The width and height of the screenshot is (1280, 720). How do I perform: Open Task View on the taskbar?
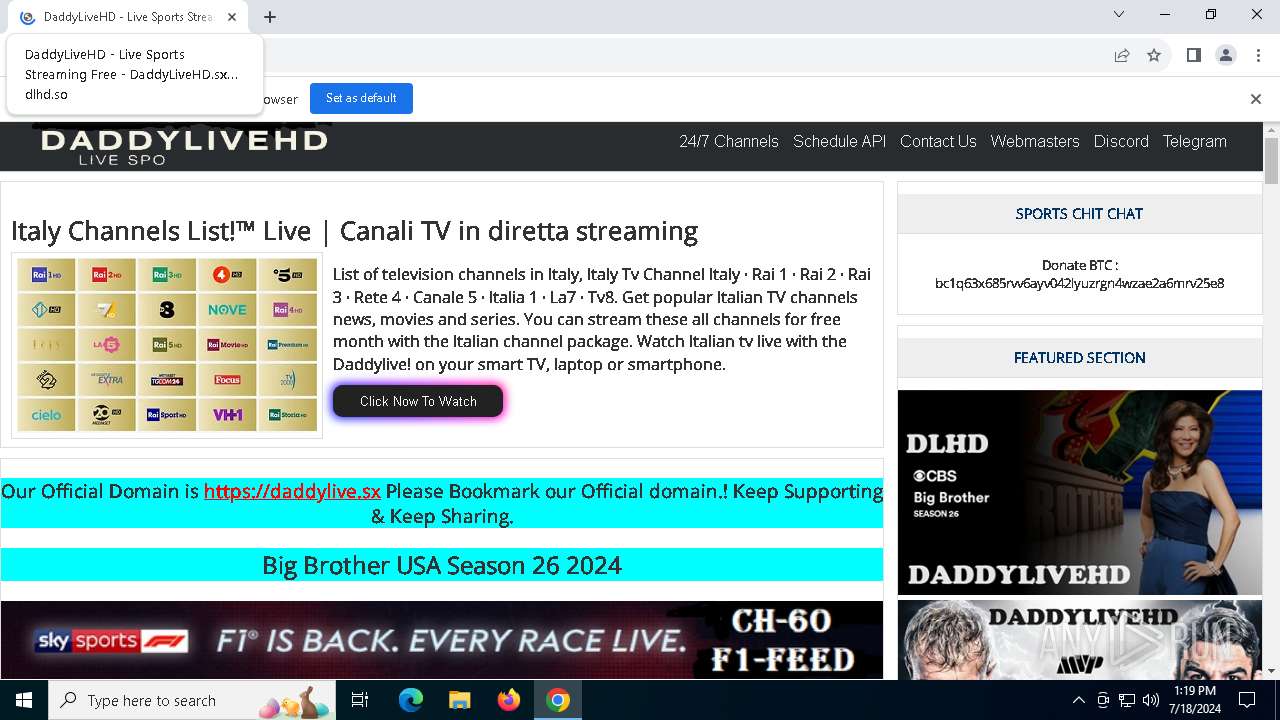click(x=360, y=700)
